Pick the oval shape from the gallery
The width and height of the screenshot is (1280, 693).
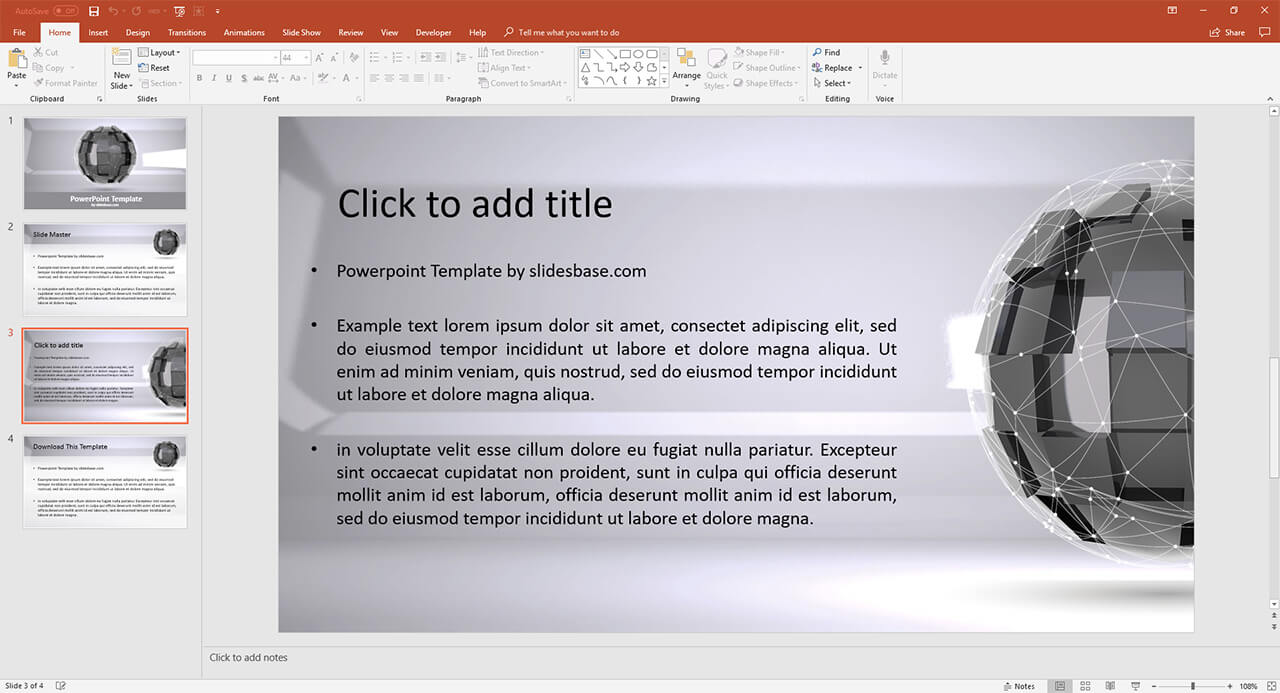click(638, 54)
